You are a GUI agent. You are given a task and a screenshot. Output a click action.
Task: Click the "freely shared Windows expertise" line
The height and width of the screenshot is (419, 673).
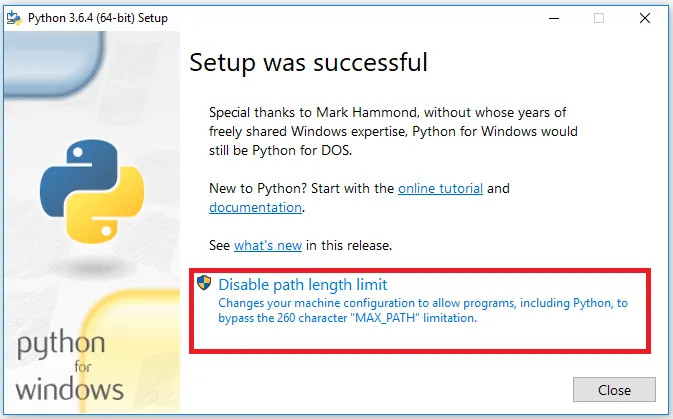click(393, 131)
